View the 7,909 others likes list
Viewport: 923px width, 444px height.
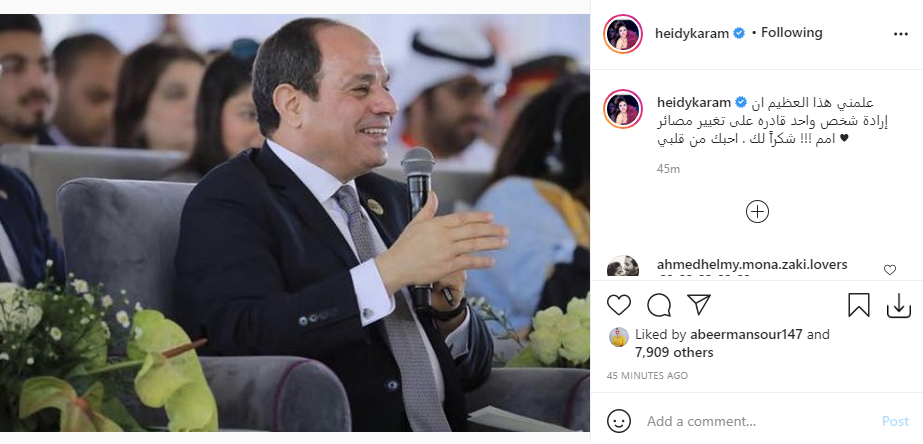[x=675, y=353]
